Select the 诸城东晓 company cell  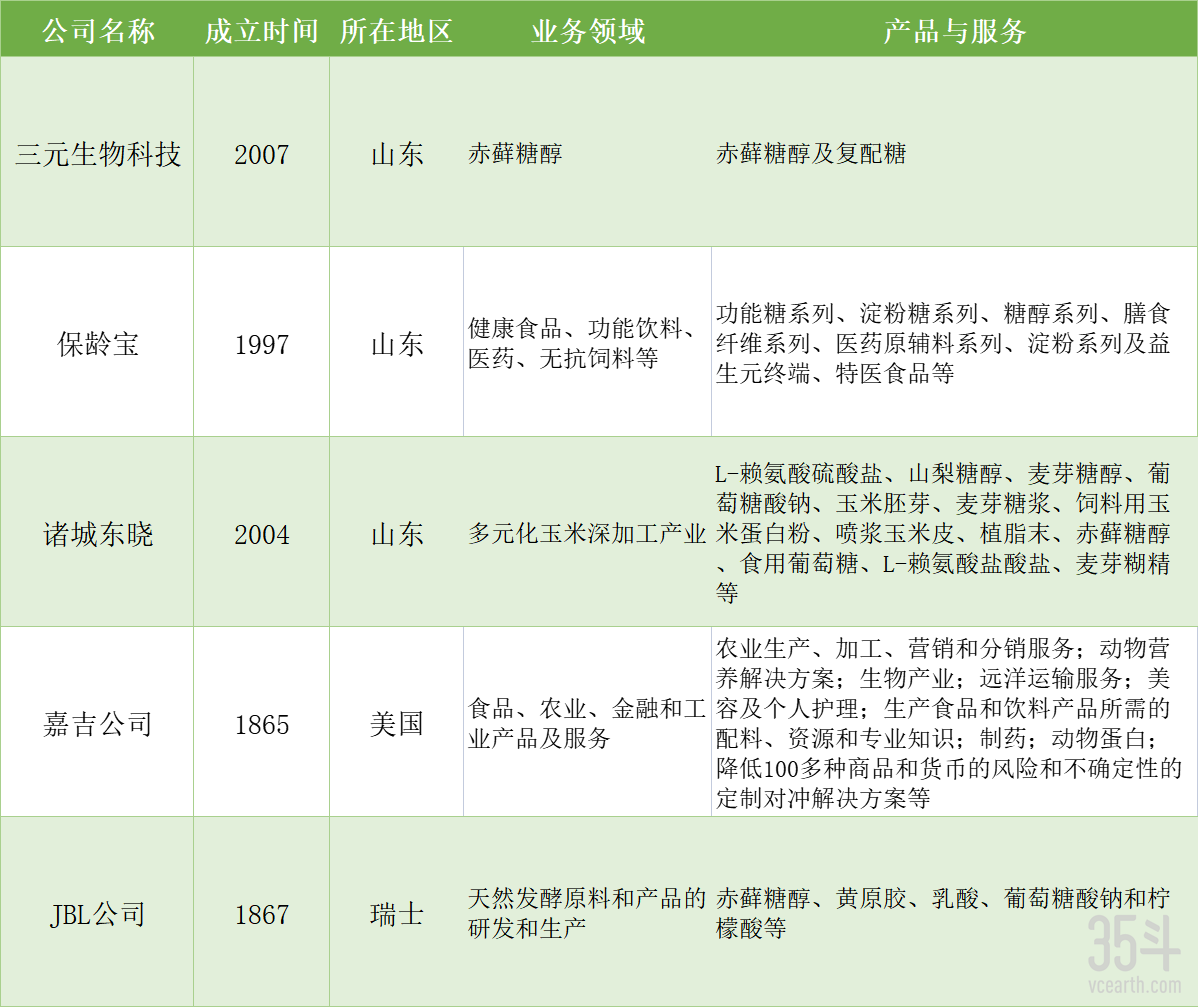pyautogui.click(x=98, y=534)
